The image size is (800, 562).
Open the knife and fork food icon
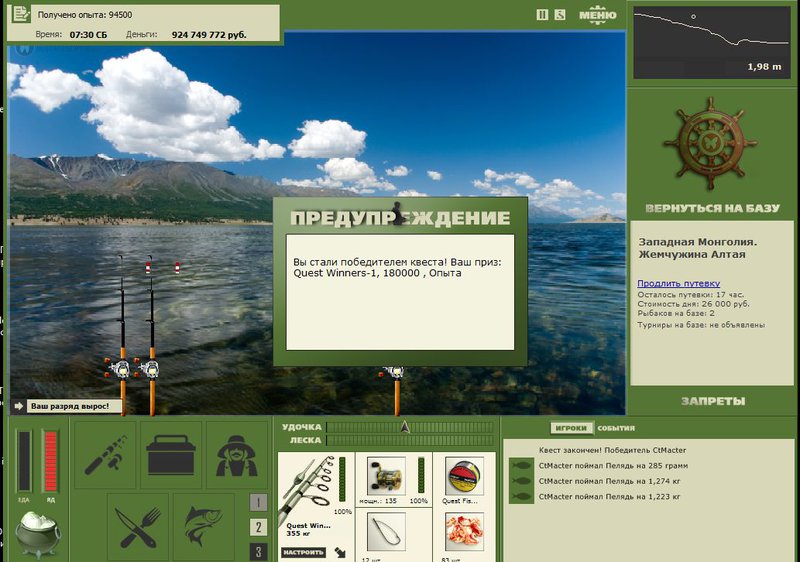click(x=138, y=527)
